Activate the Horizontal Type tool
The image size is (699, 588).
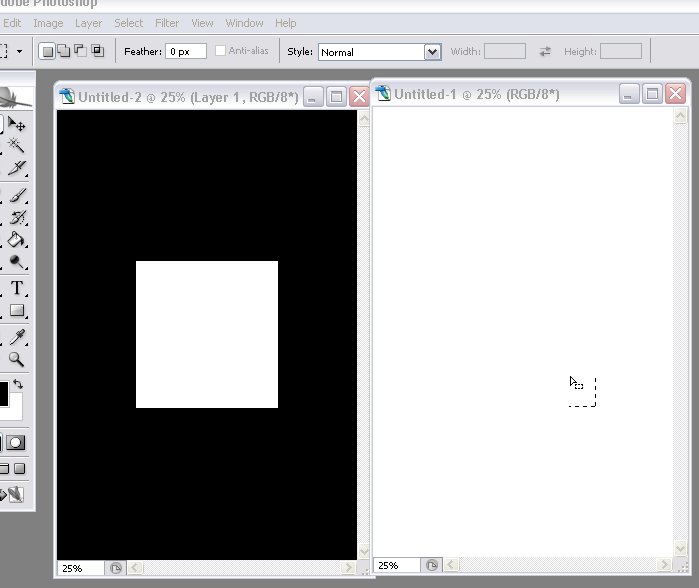click(x=17, y=289)
